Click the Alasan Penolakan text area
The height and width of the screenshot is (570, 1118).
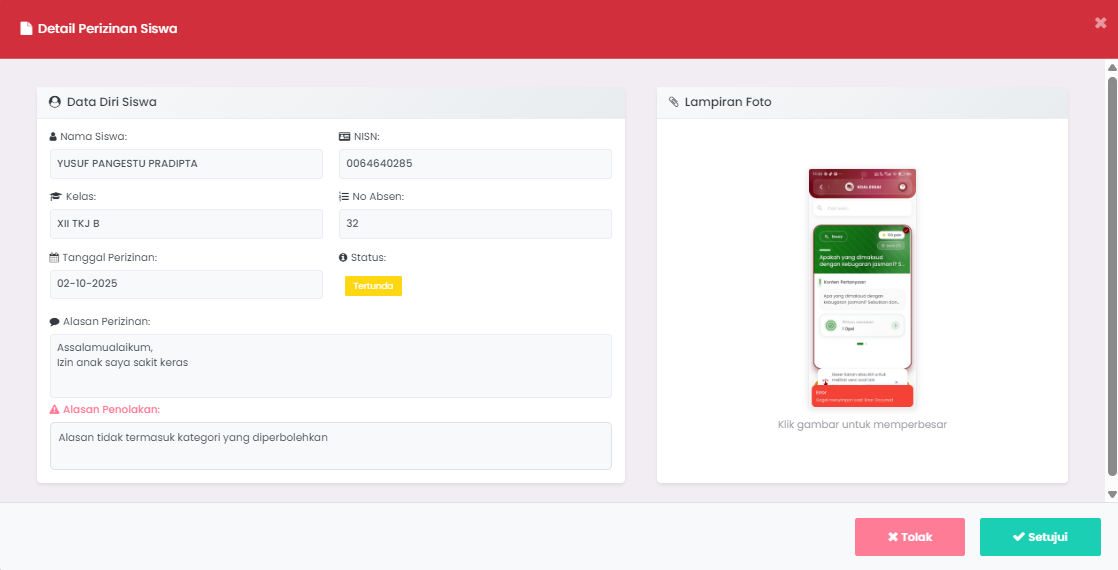(x=330, y=445)
